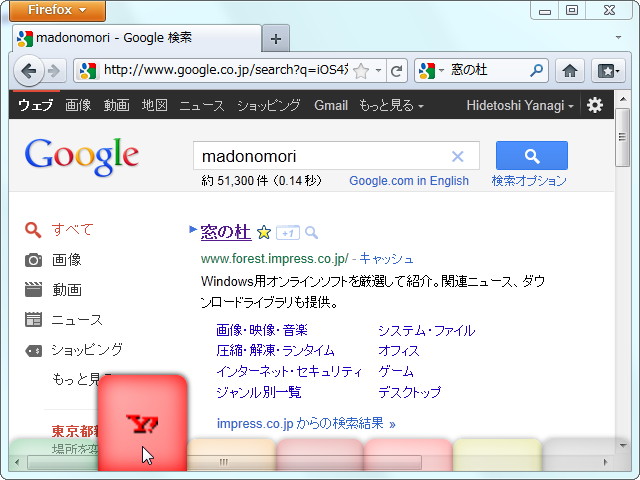Click the horizontal scrollbar right arrow
Viewport: 640px width, 480px height.
[606, 462]
